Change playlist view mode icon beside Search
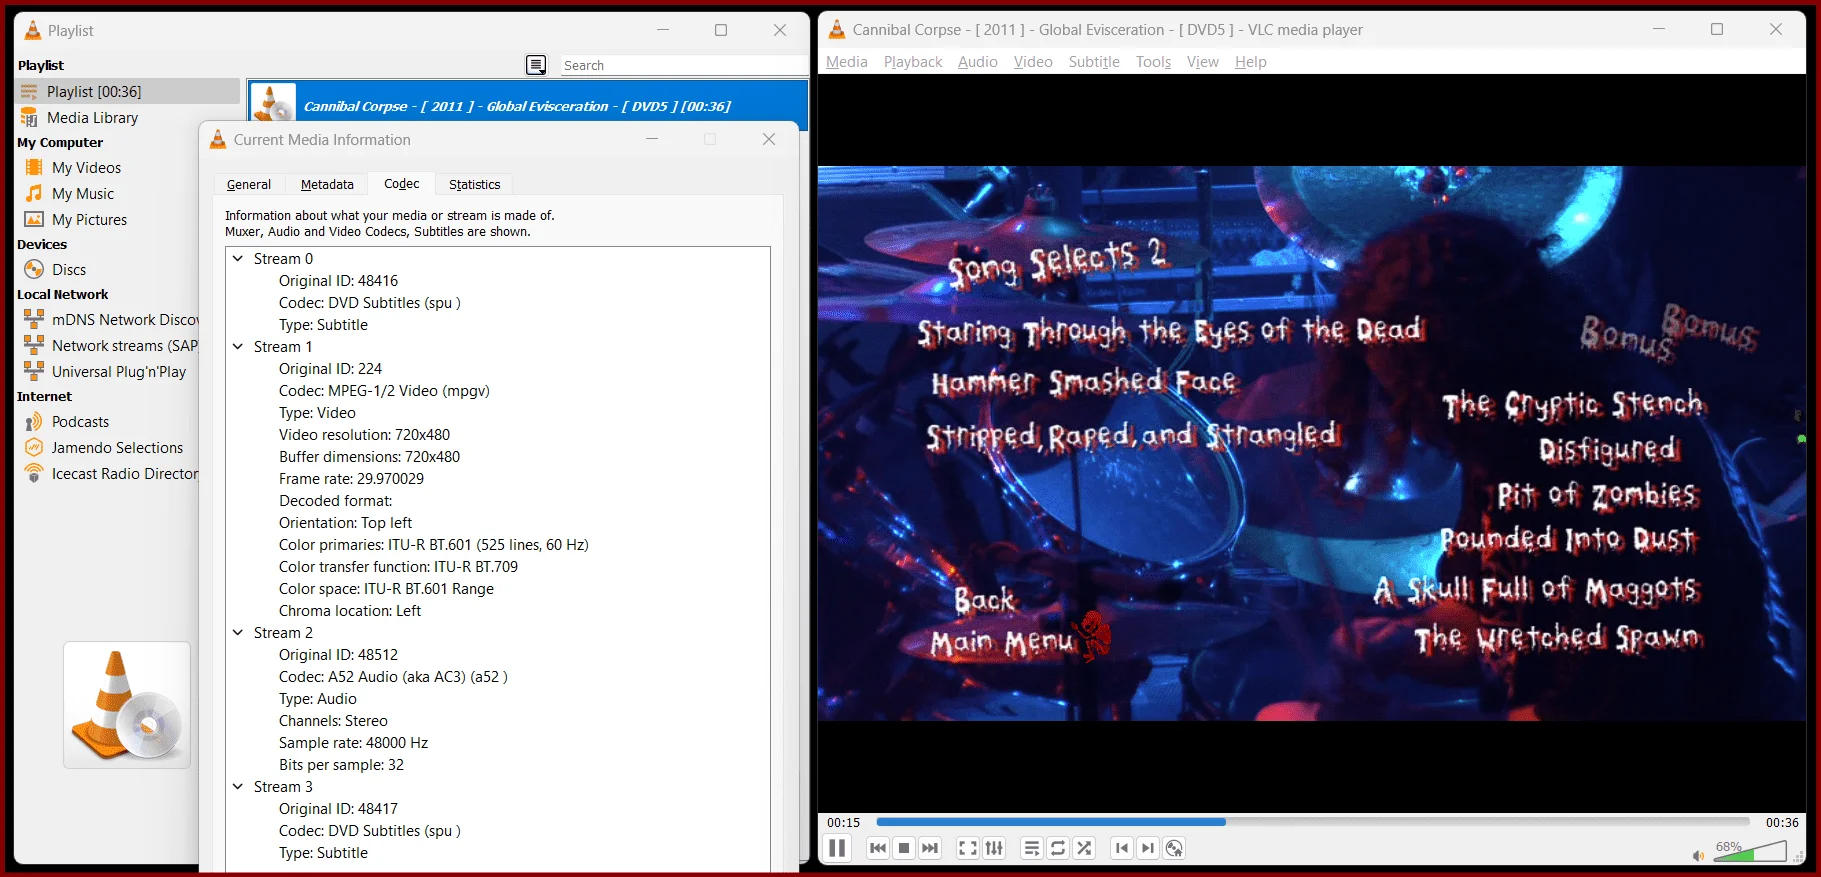Screen dimensions: 1821x877 tap(537, 65)
